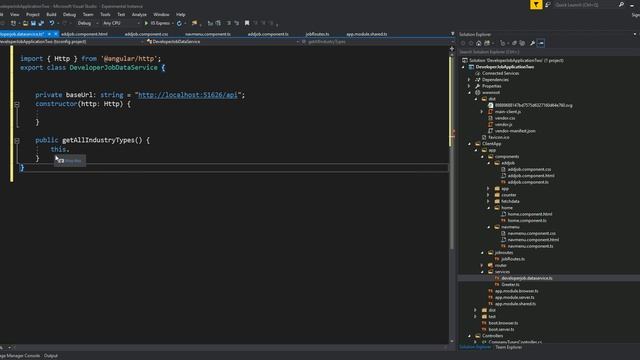
Task: Open the Project menu
Action: 33,14
